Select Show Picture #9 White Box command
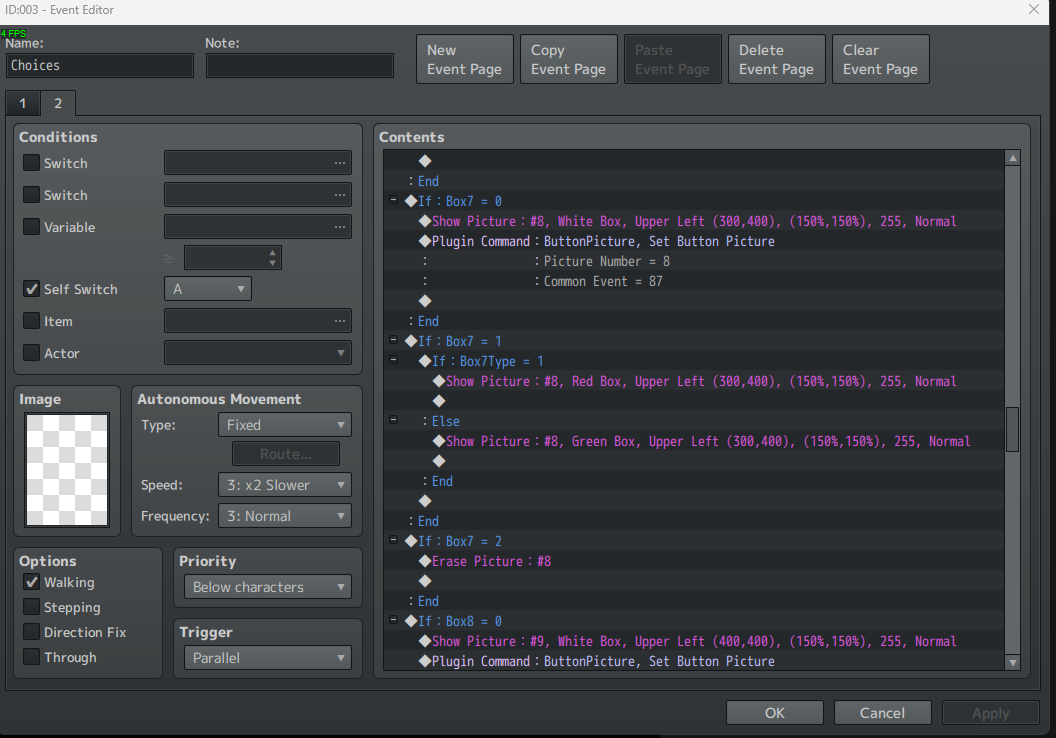This screenshot has width=1056, height=738. pos(694,641)
